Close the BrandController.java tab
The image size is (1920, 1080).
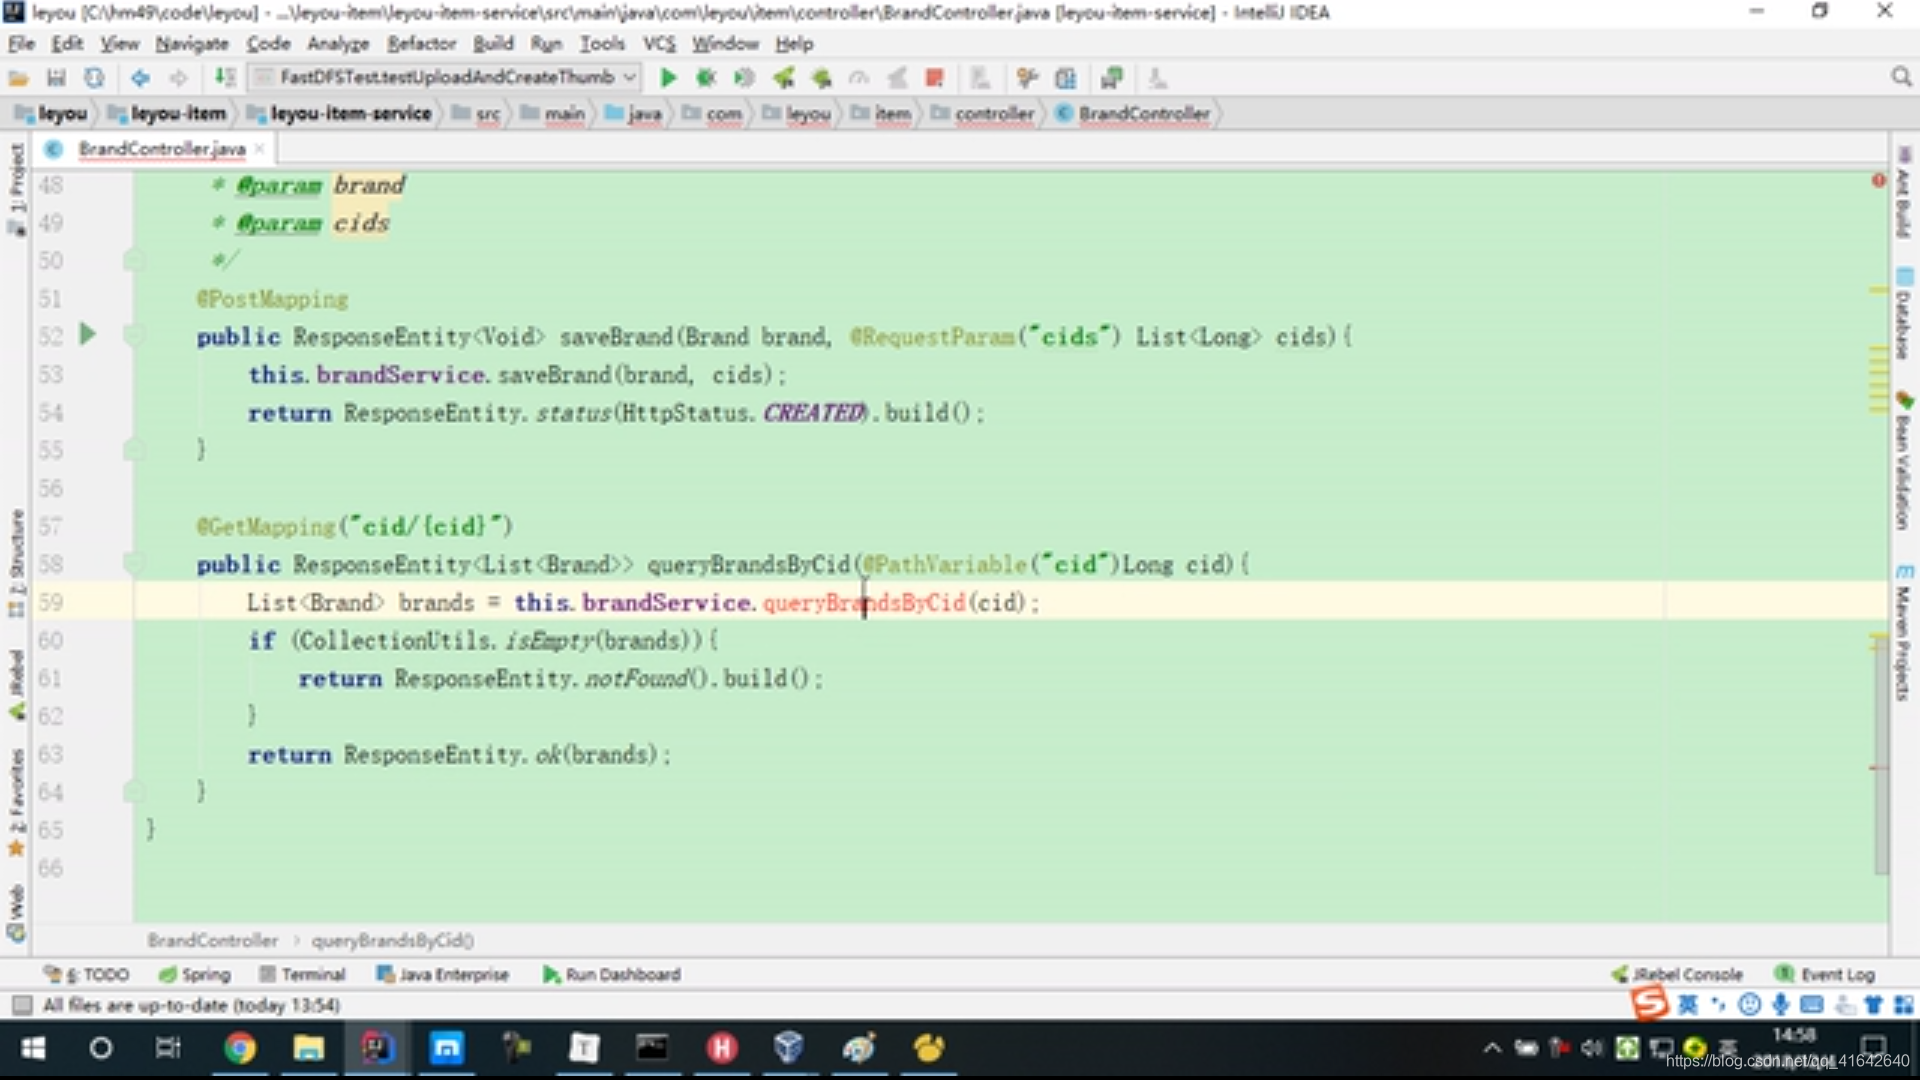tap(260, 149)
